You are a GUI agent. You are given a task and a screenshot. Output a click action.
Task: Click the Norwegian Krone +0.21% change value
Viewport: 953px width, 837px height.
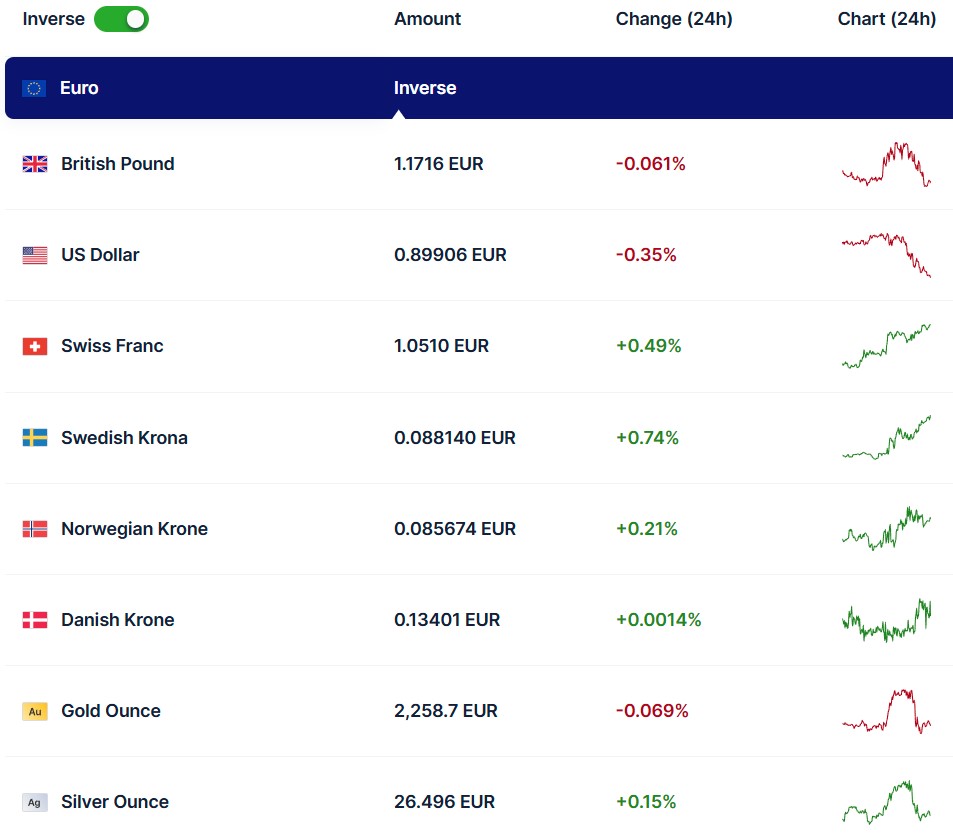[646, 529]
